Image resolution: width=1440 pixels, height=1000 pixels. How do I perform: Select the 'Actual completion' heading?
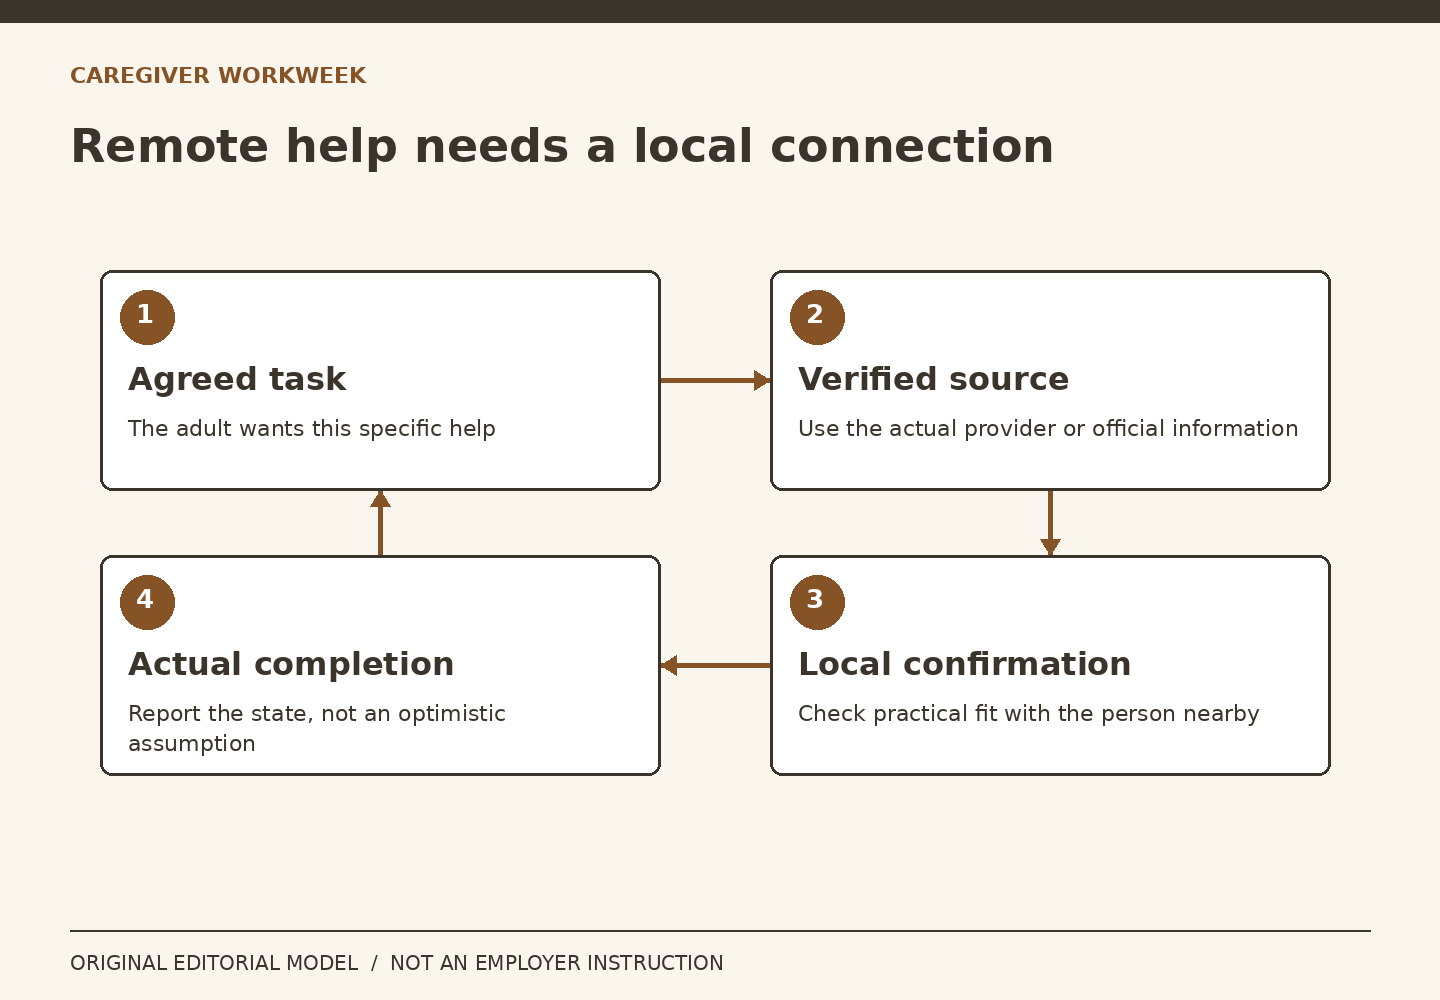pyautogui.click(x=291, y=664)
